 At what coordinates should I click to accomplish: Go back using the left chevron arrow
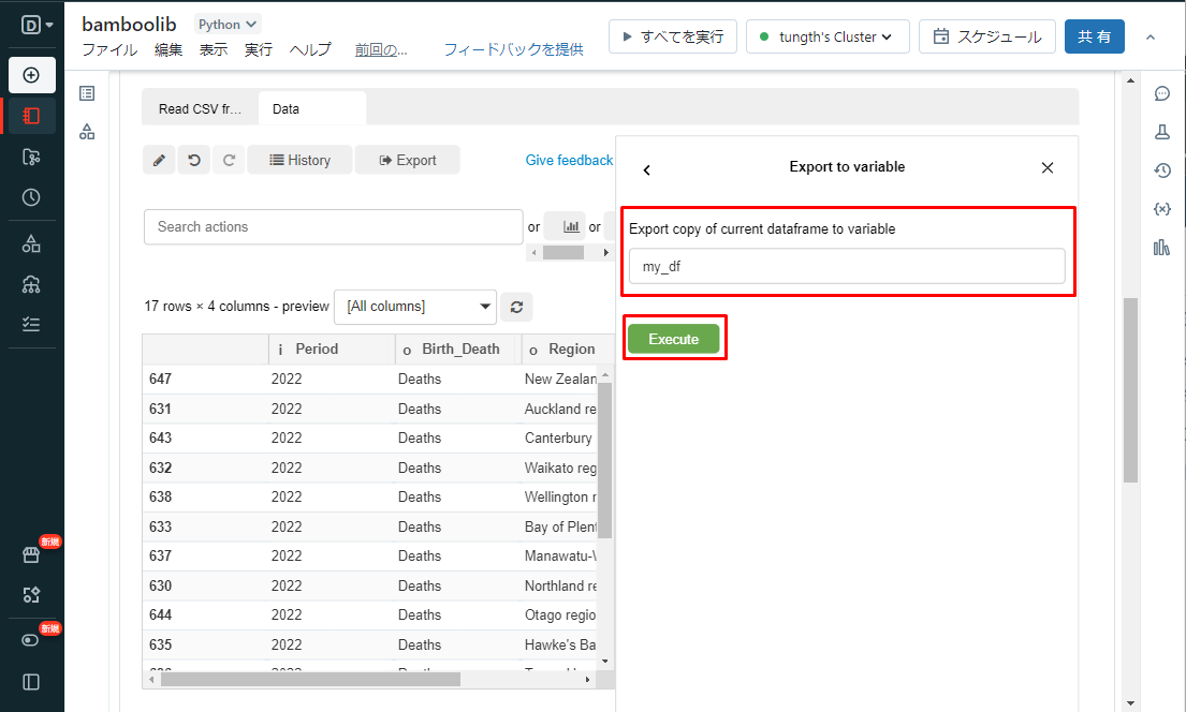[647, 169]
